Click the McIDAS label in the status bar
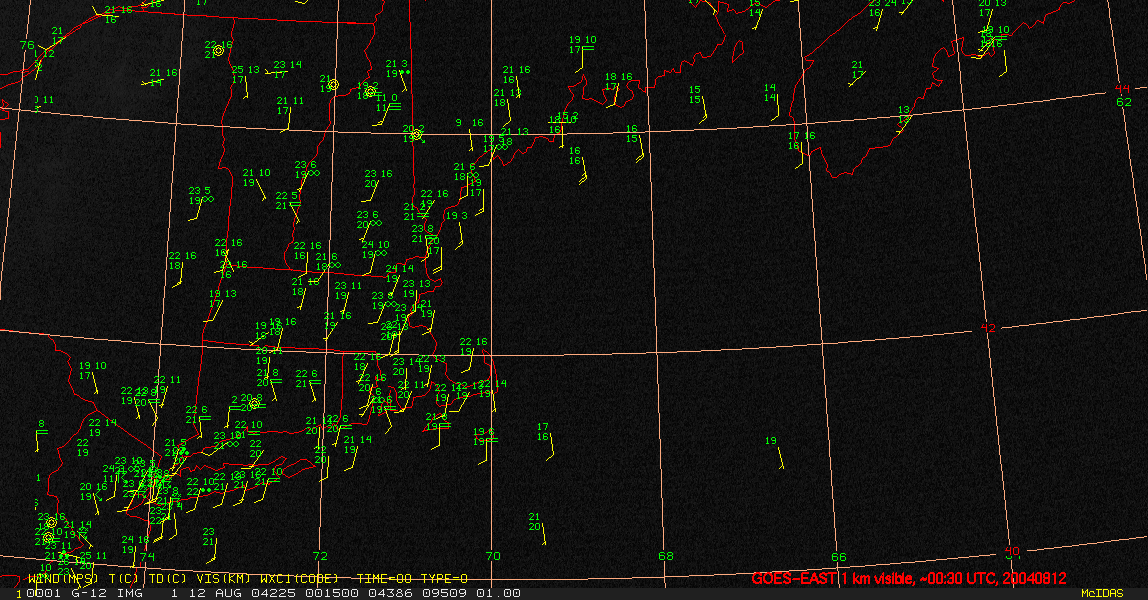 (x=1102, y=593)
